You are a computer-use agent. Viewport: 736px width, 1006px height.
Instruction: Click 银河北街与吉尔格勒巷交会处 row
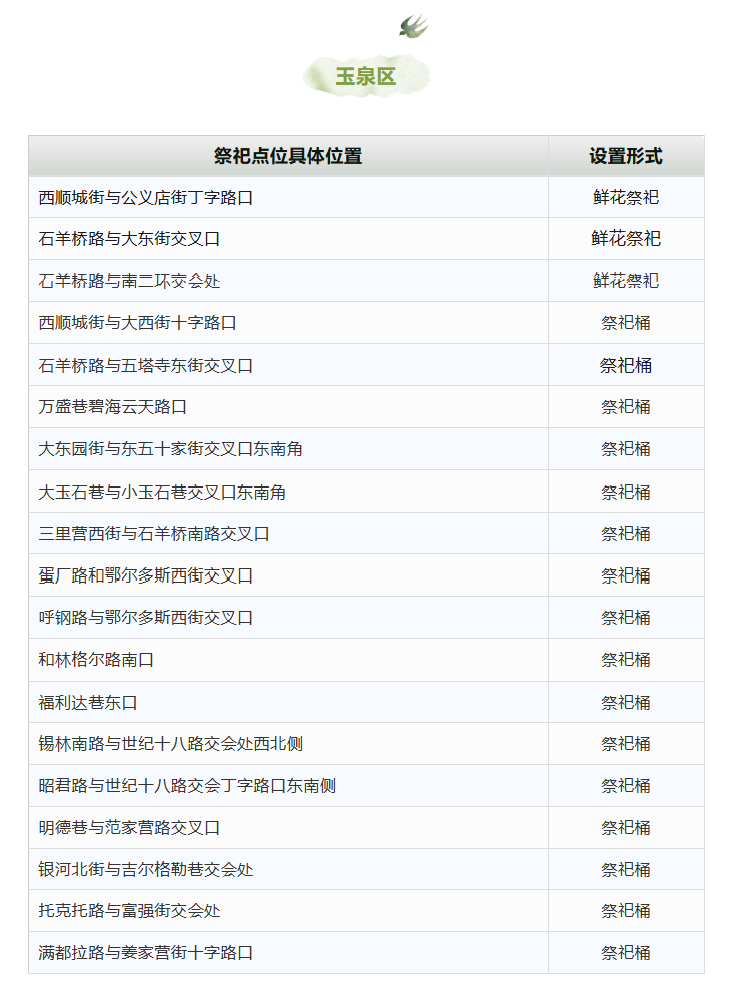(x=146, y=870)
